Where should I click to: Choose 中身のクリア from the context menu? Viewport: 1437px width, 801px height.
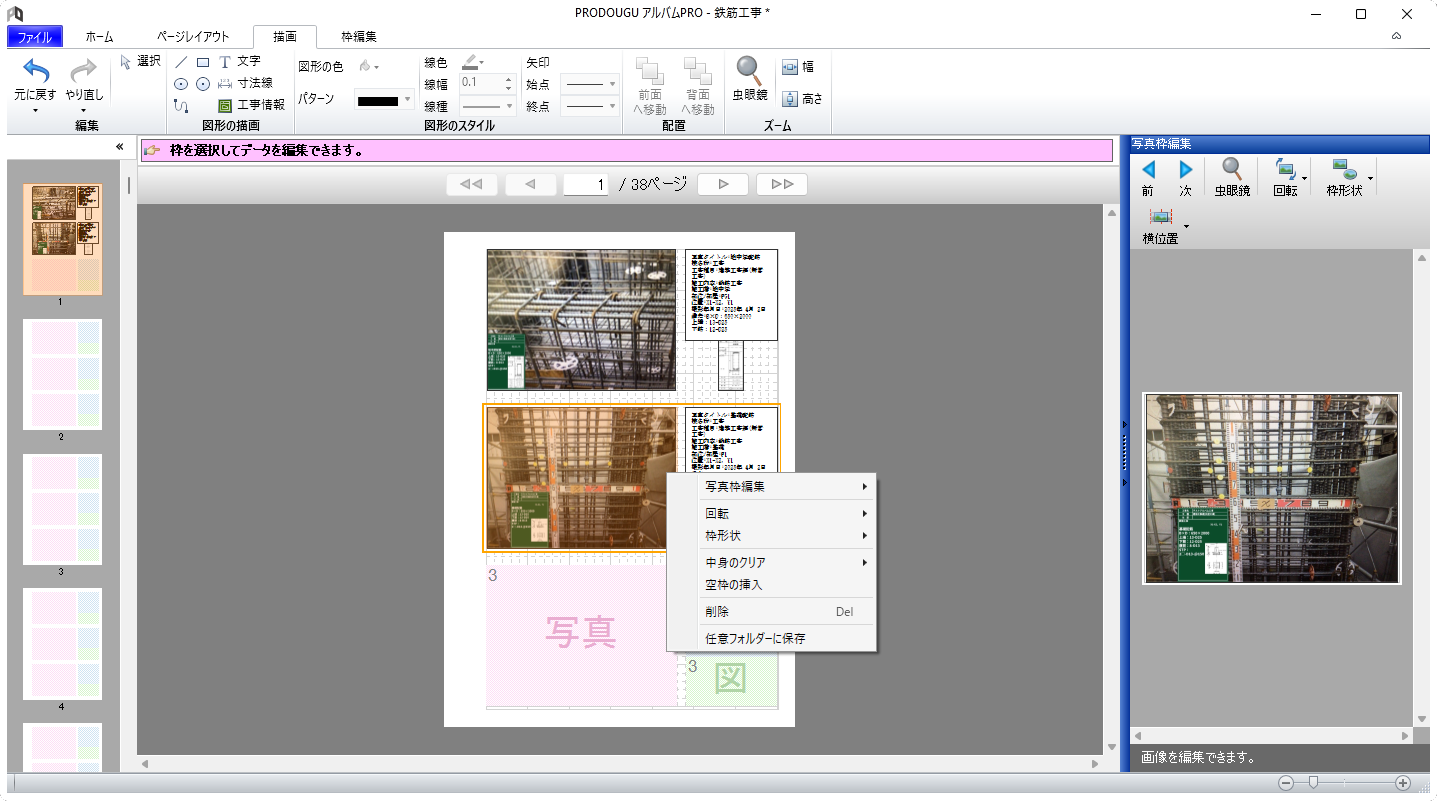pyautogui.click(x=734, y=561)
